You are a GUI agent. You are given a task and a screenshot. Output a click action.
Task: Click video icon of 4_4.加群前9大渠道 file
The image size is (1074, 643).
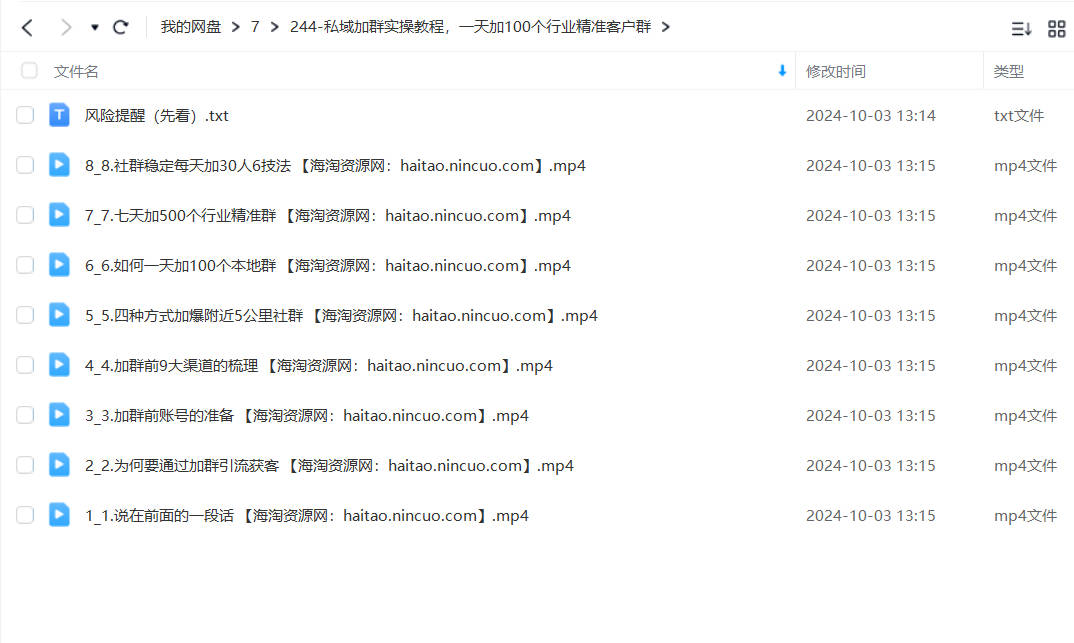pos(60,365)
